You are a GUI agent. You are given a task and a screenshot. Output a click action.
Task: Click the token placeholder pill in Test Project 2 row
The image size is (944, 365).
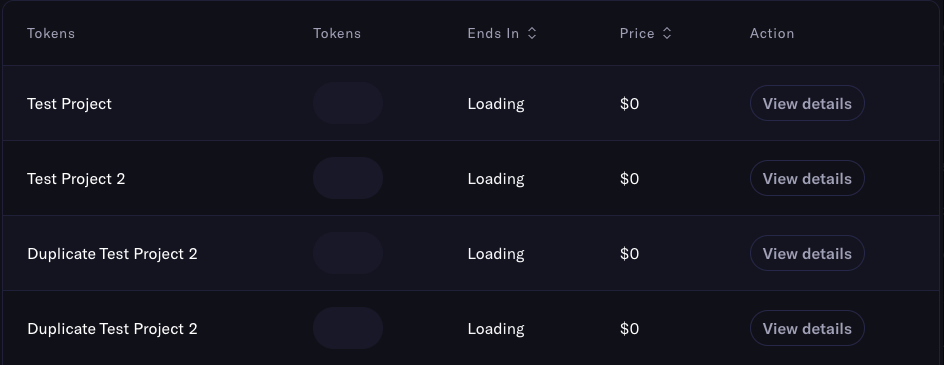click(x=348, y=178)
